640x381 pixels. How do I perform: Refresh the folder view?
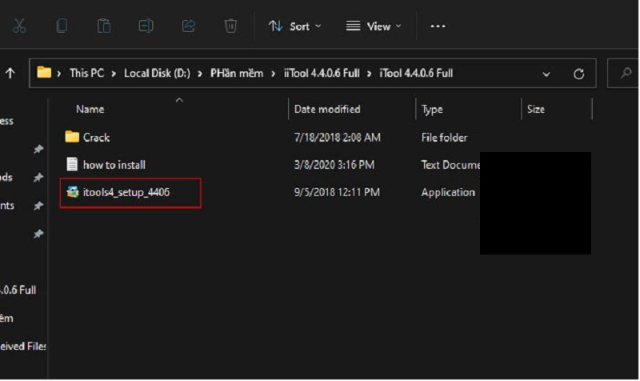tap(579, 74)
